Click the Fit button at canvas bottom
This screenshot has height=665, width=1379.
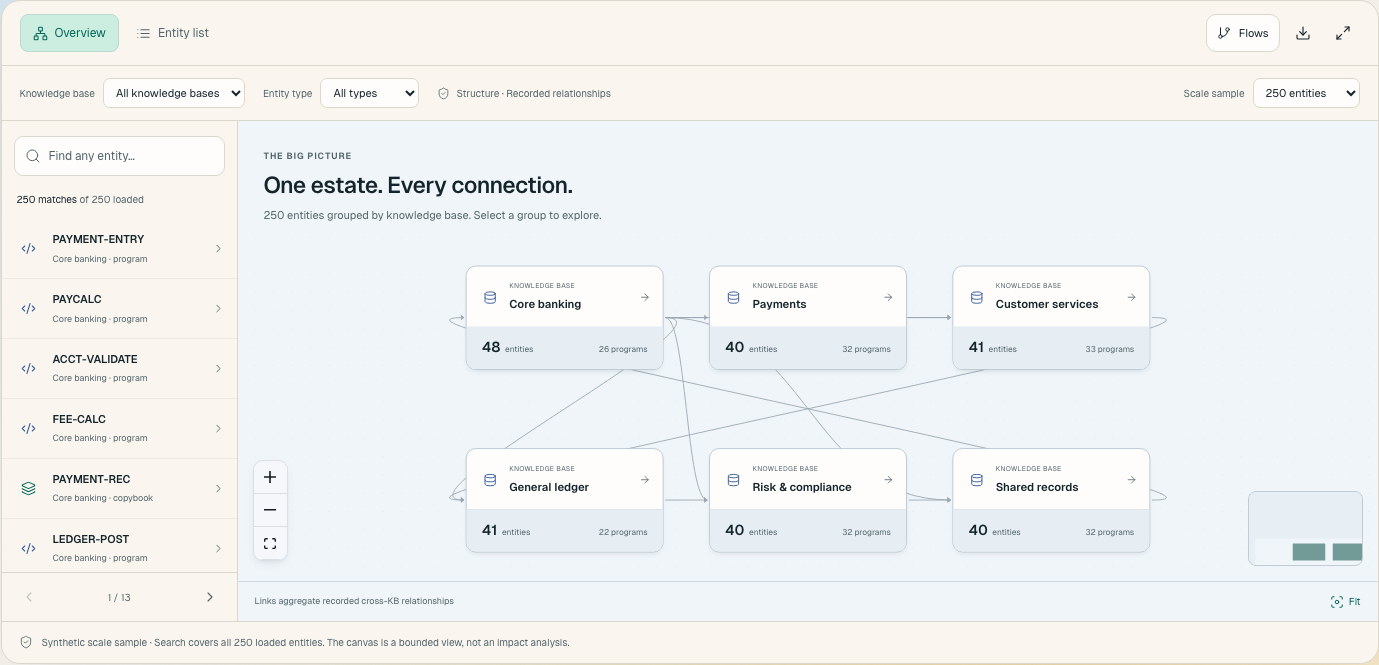[1345, 602]
